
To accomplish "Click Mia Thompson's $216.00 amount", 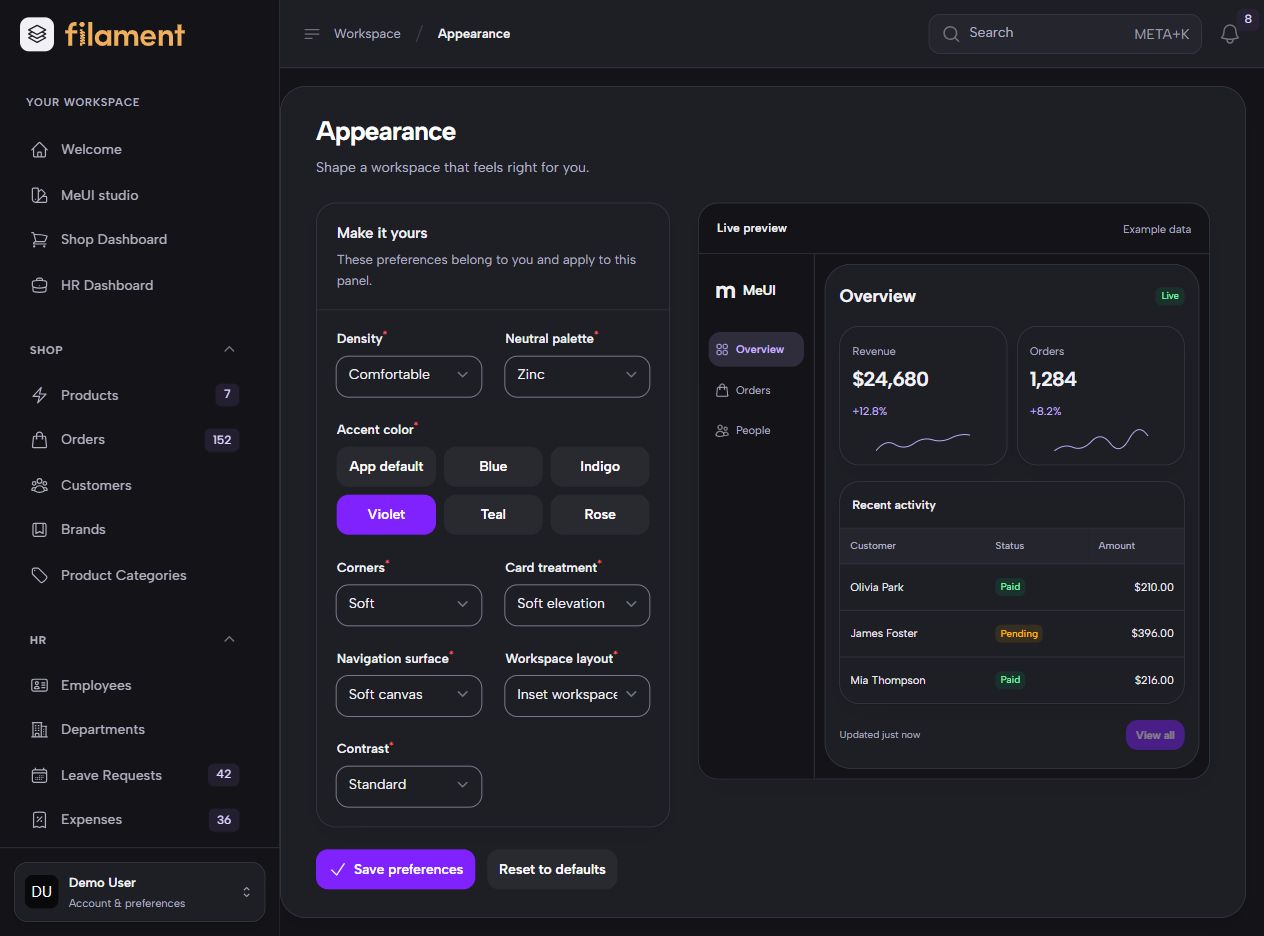I will pyautogui.click(x=1154, y=680).
